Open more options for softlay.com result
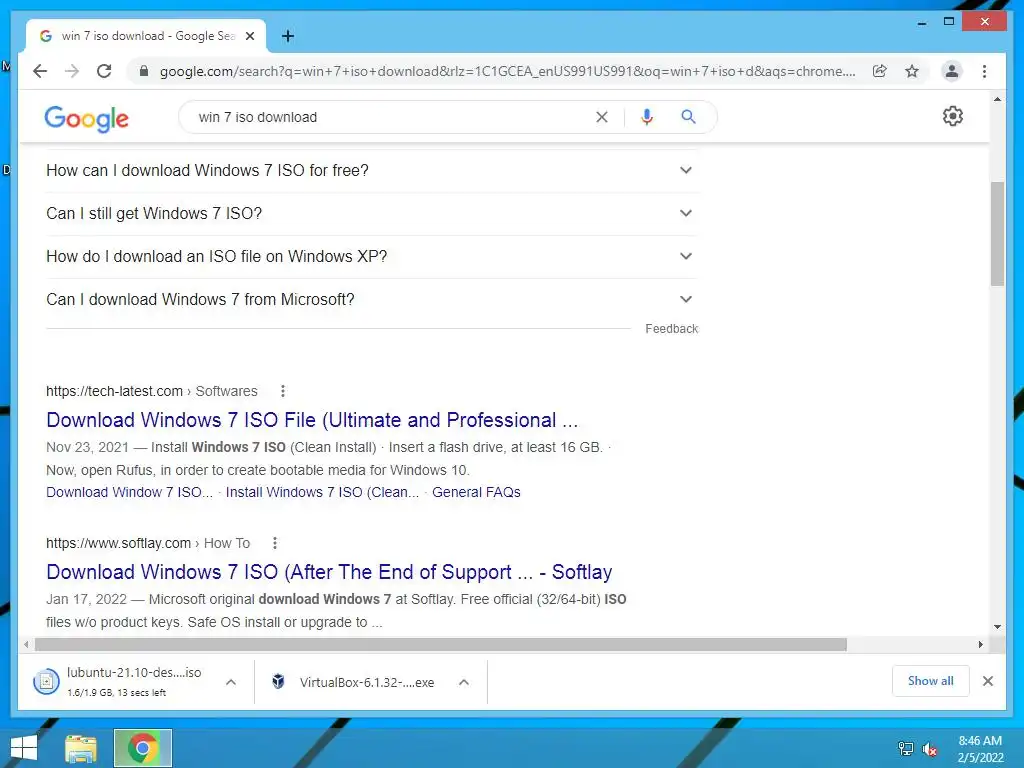This screenshot has width=1024, height=768. click(x=275, y=543)
